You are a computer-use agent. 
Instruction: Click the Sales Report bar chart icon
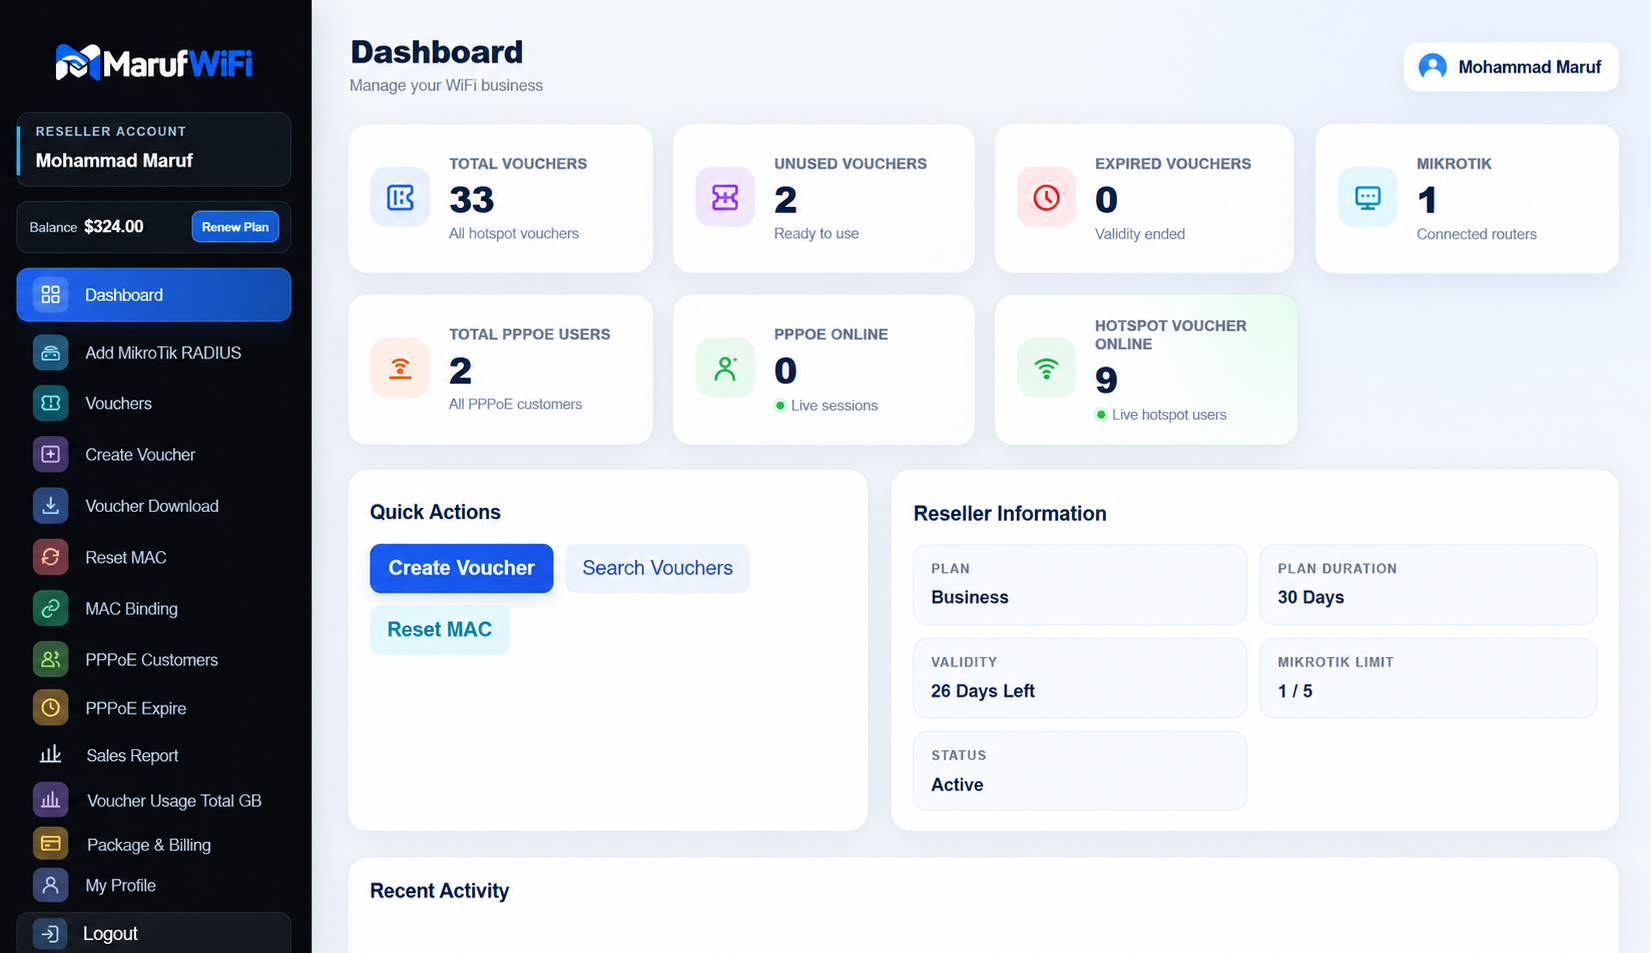(50, 755)
